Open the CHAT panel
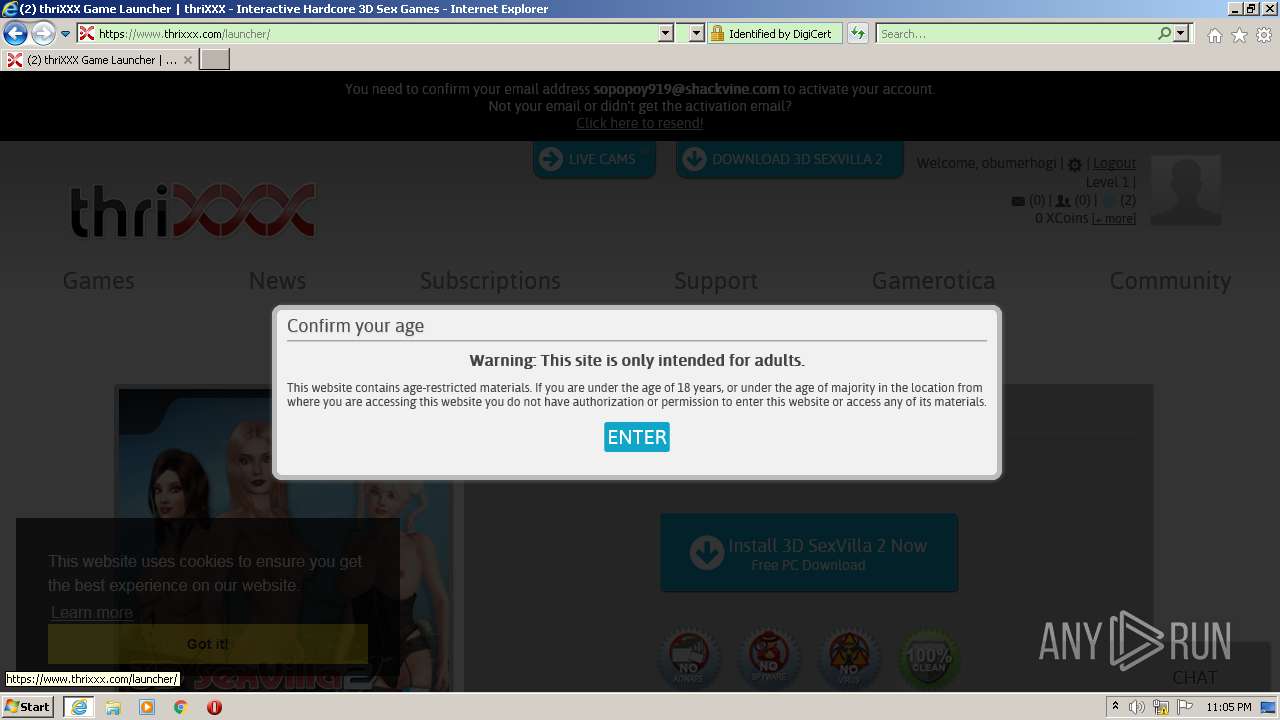 [x=1194, y=677]
